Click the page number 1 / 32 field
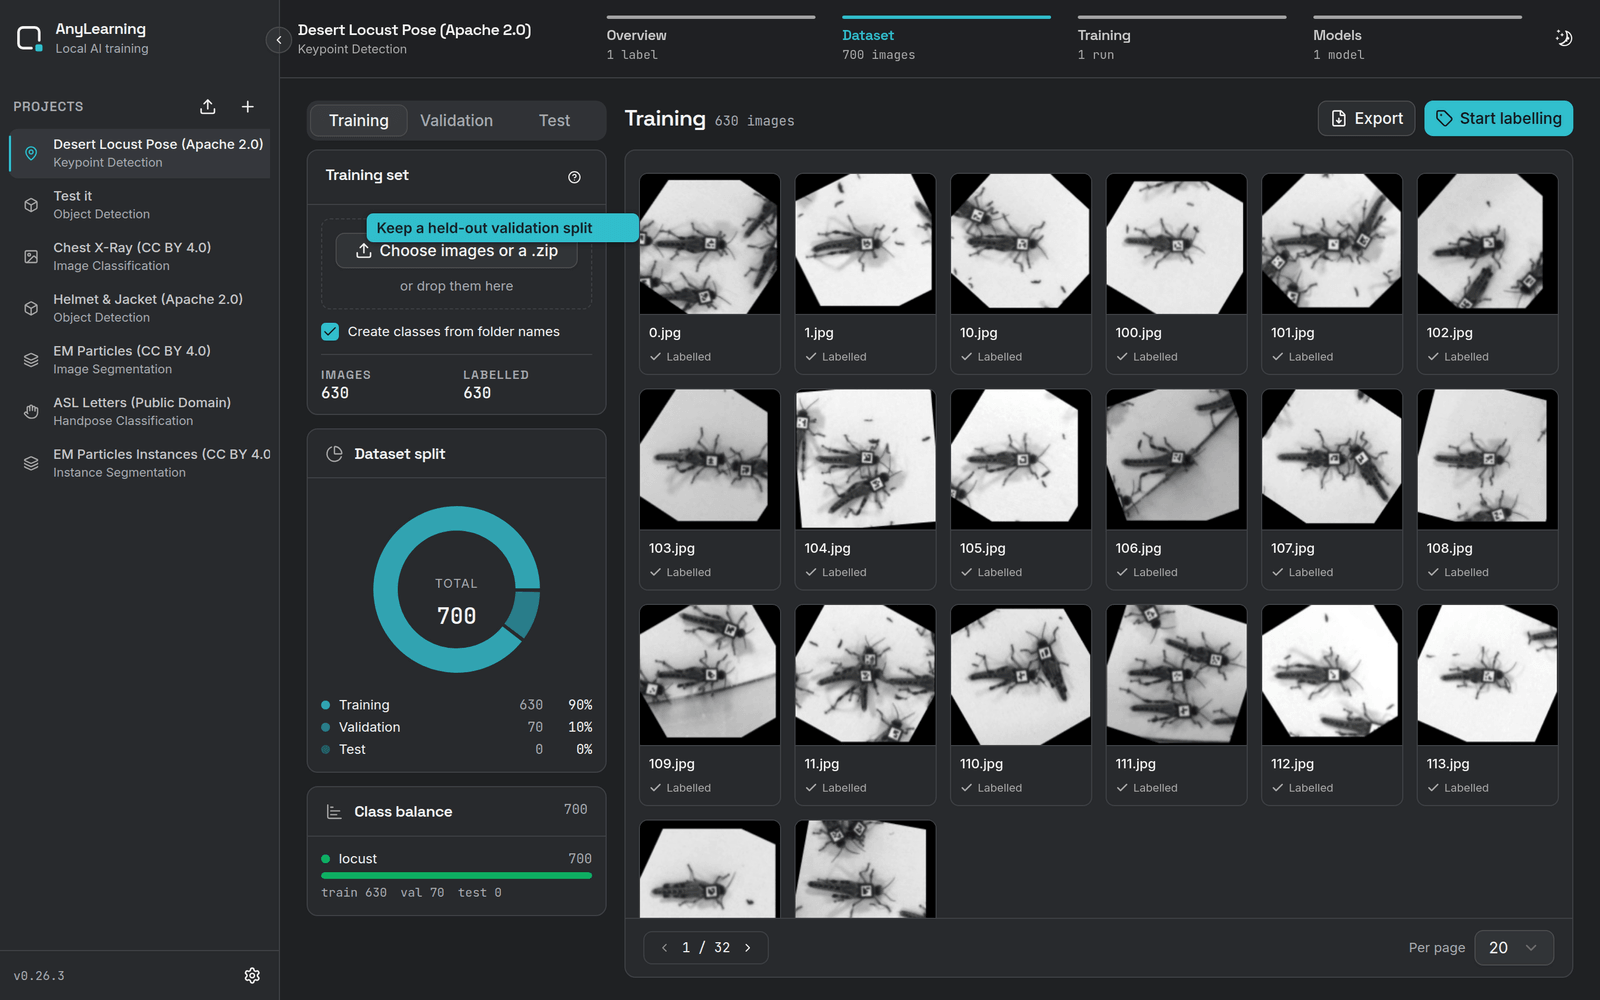Image resolution: width=1600 pixels, height=1000 pixels. click(x=706, y=948)
